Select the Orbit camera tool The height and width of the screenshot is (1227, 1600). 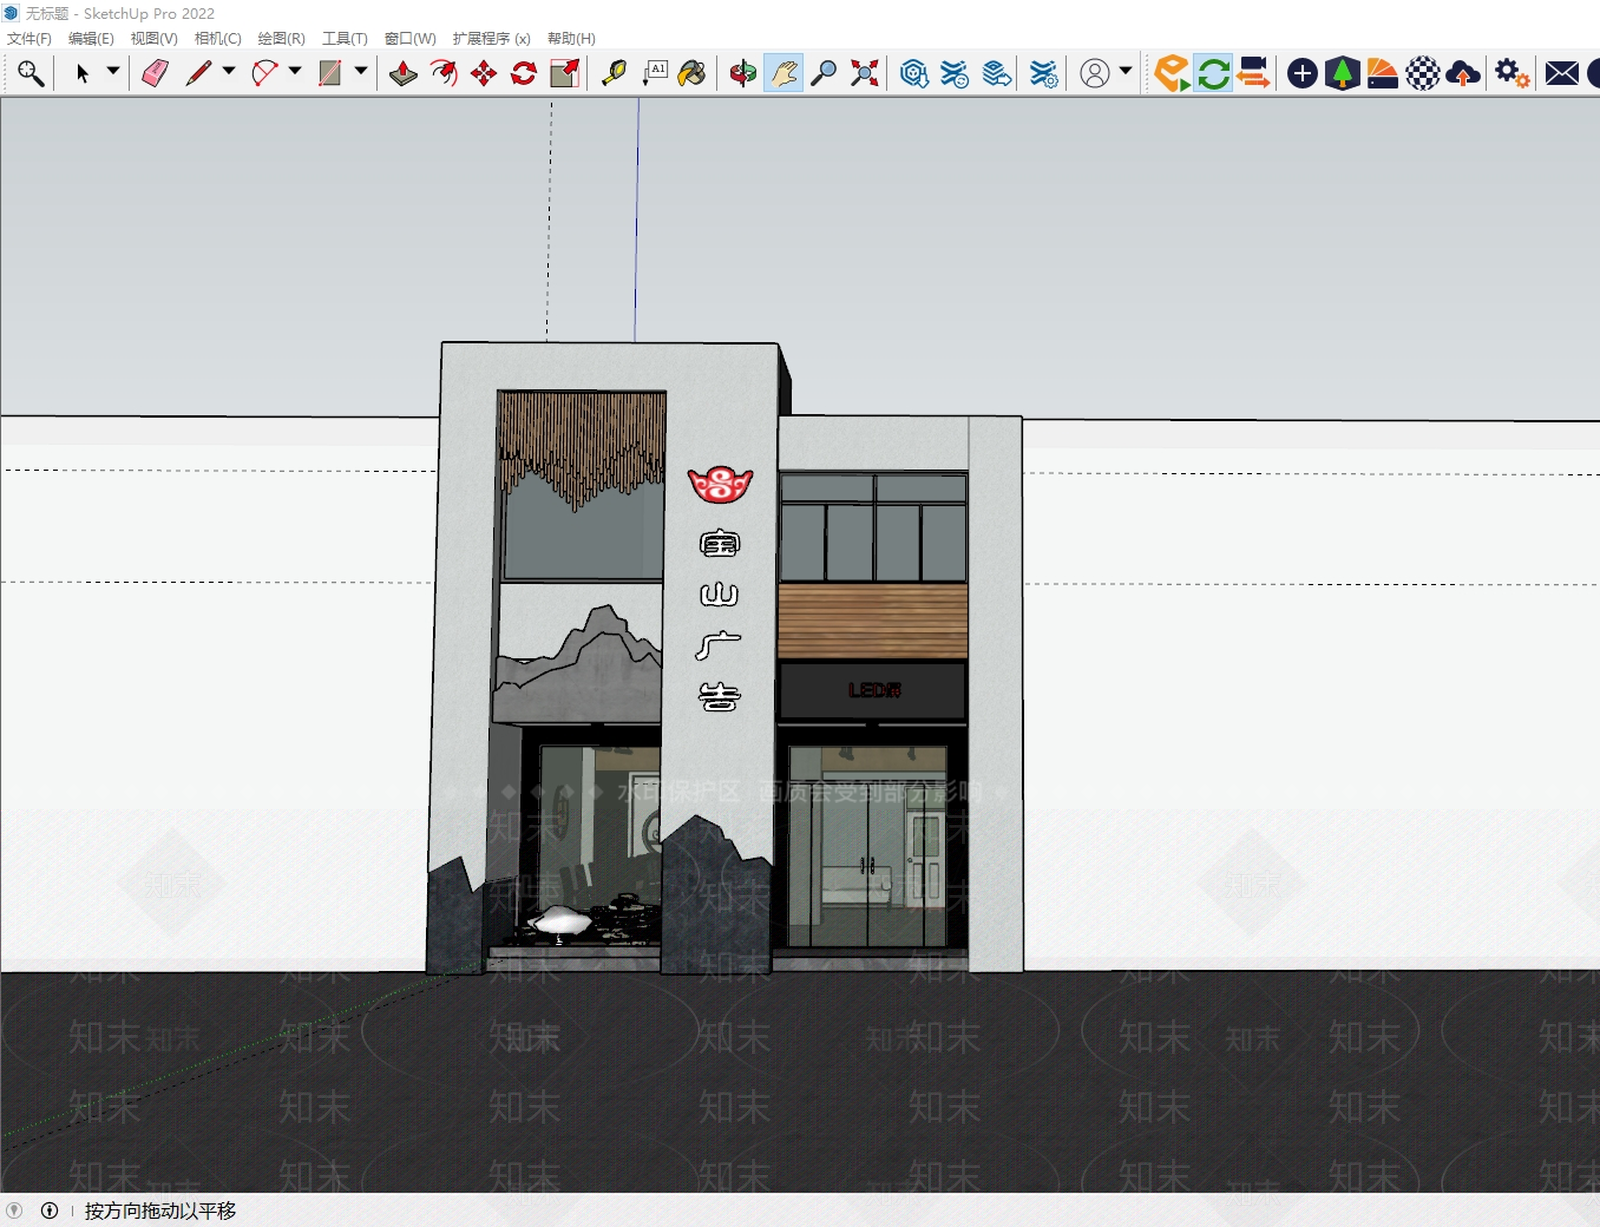(743, 73)
